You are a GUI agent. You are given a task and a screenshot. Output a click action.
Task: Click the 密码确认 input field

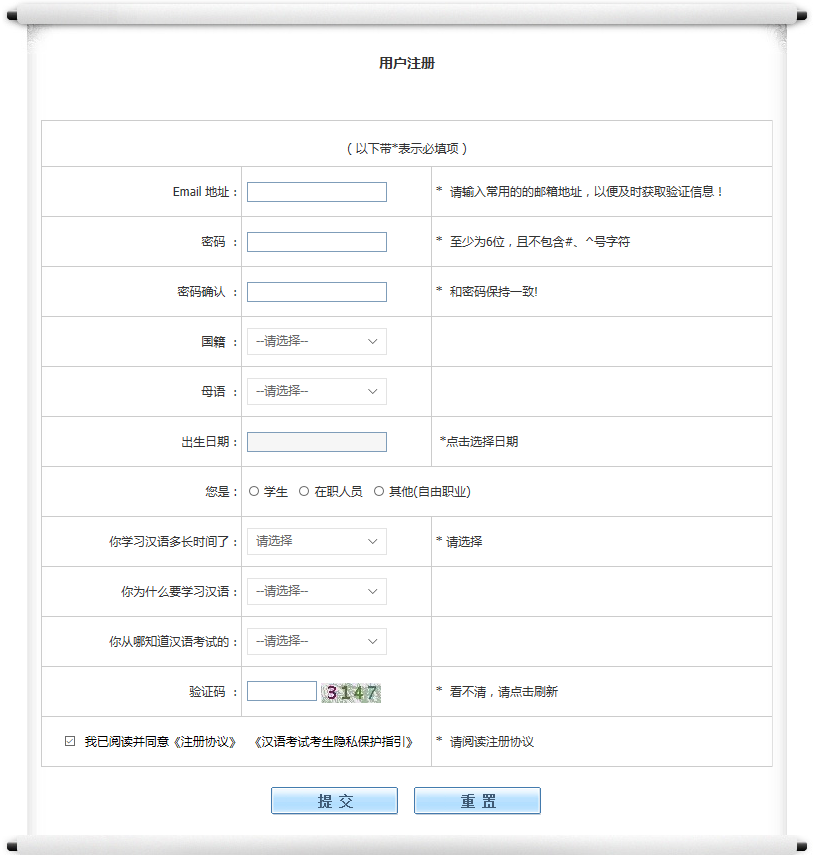point(316,292)
